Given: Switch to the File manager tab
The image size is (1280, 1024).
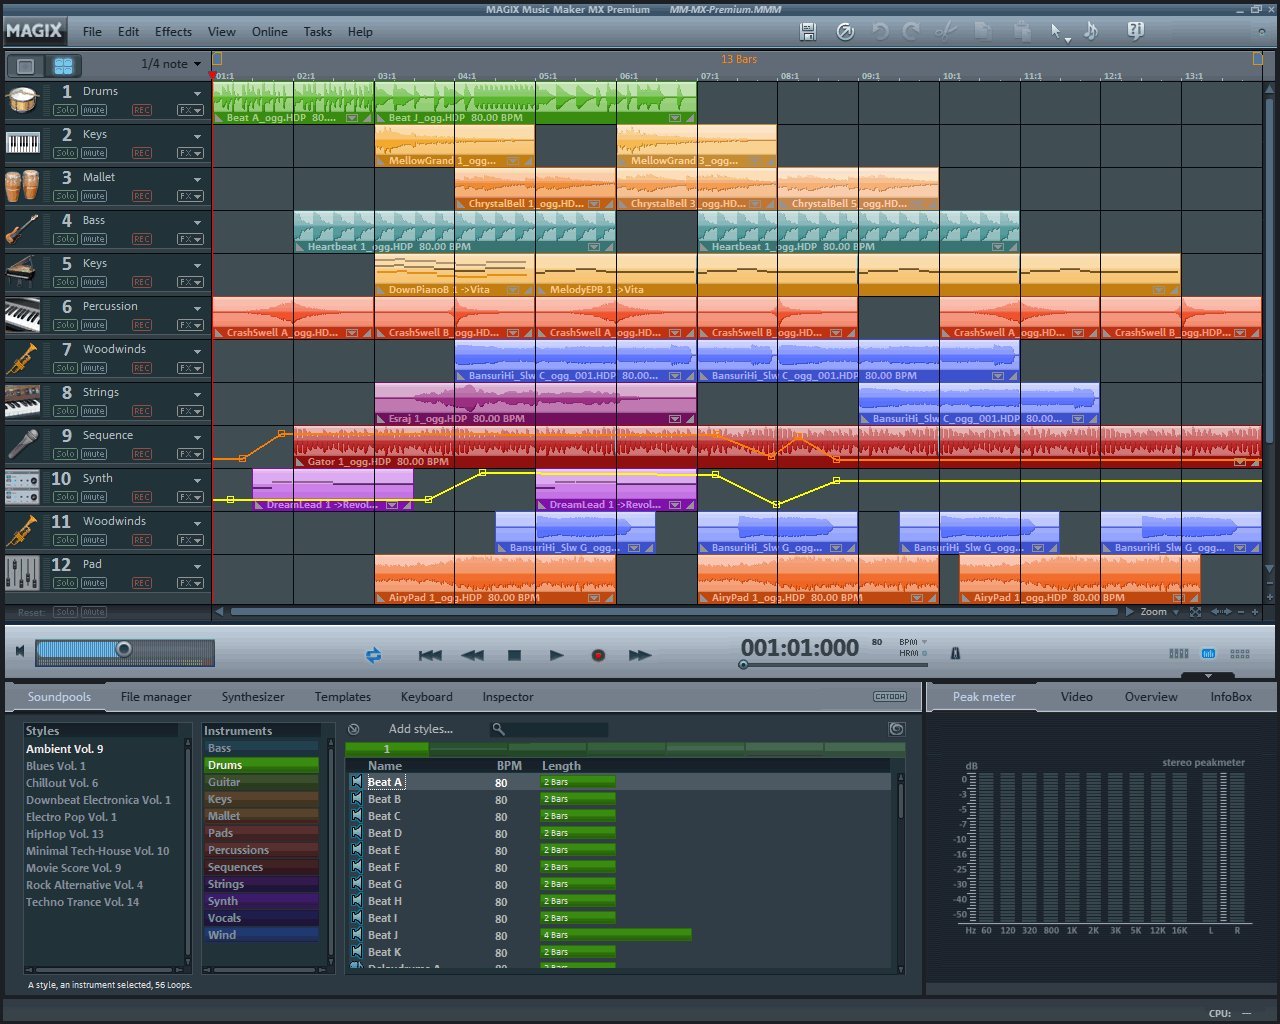Looking at the screenshot, I should (156, 697).
